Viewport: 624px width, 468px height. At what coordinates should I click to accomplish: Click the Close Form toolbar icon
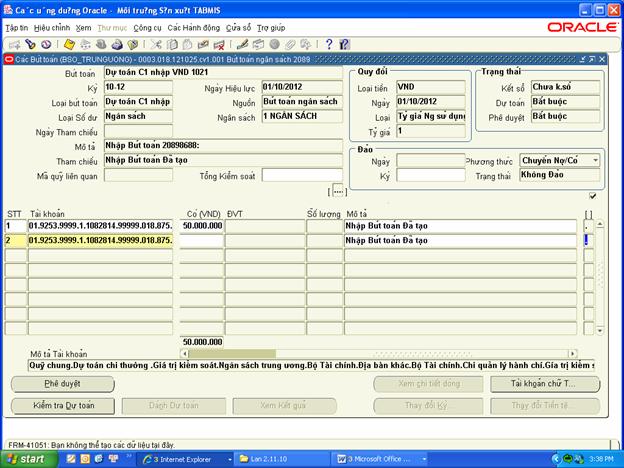[x=132, y=45]
